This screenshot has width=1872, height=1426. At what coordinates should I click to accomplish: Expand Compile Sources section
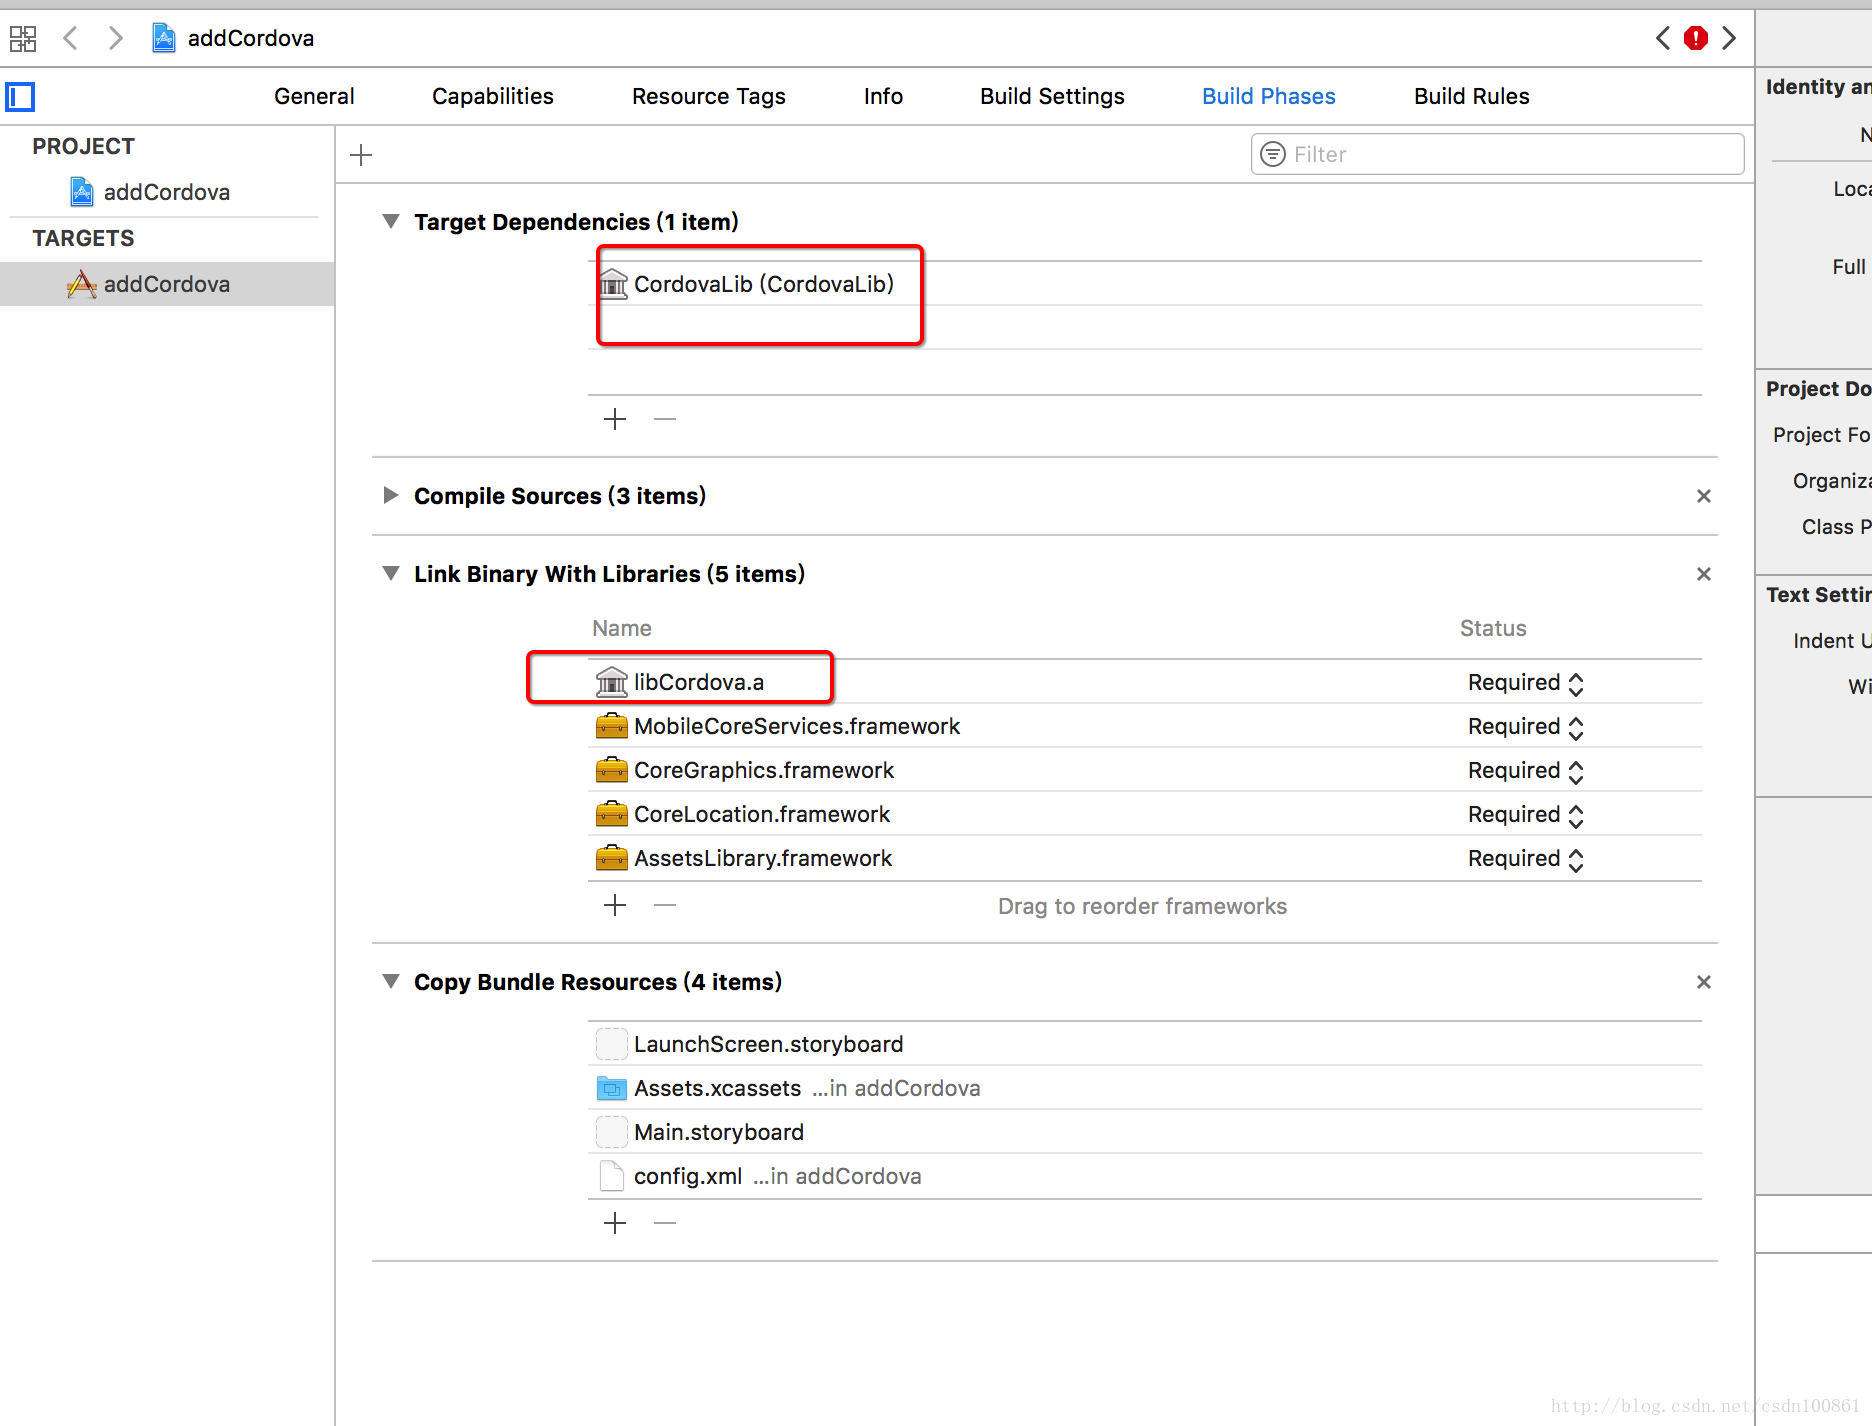point(391,495)
